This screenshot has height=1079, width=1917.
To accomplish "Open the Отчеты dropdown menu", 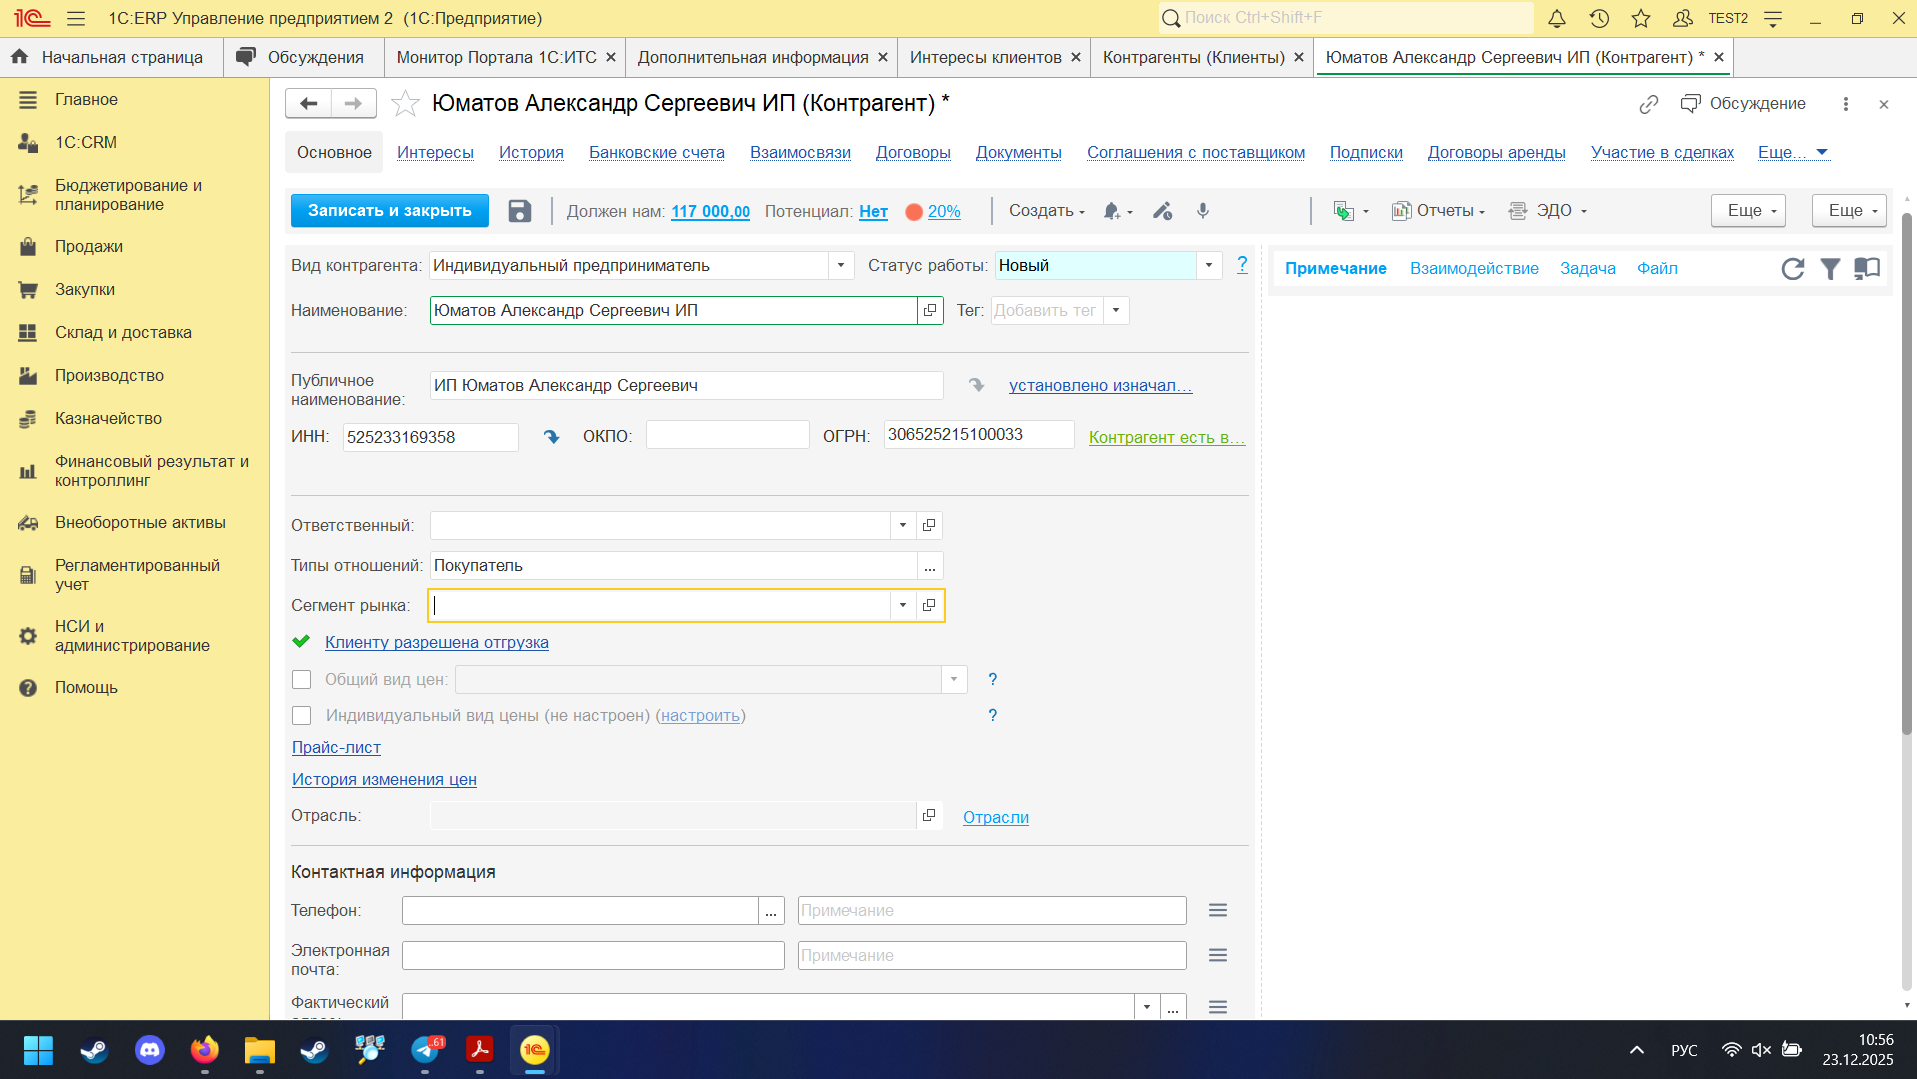I will [x=1439, y=211].
